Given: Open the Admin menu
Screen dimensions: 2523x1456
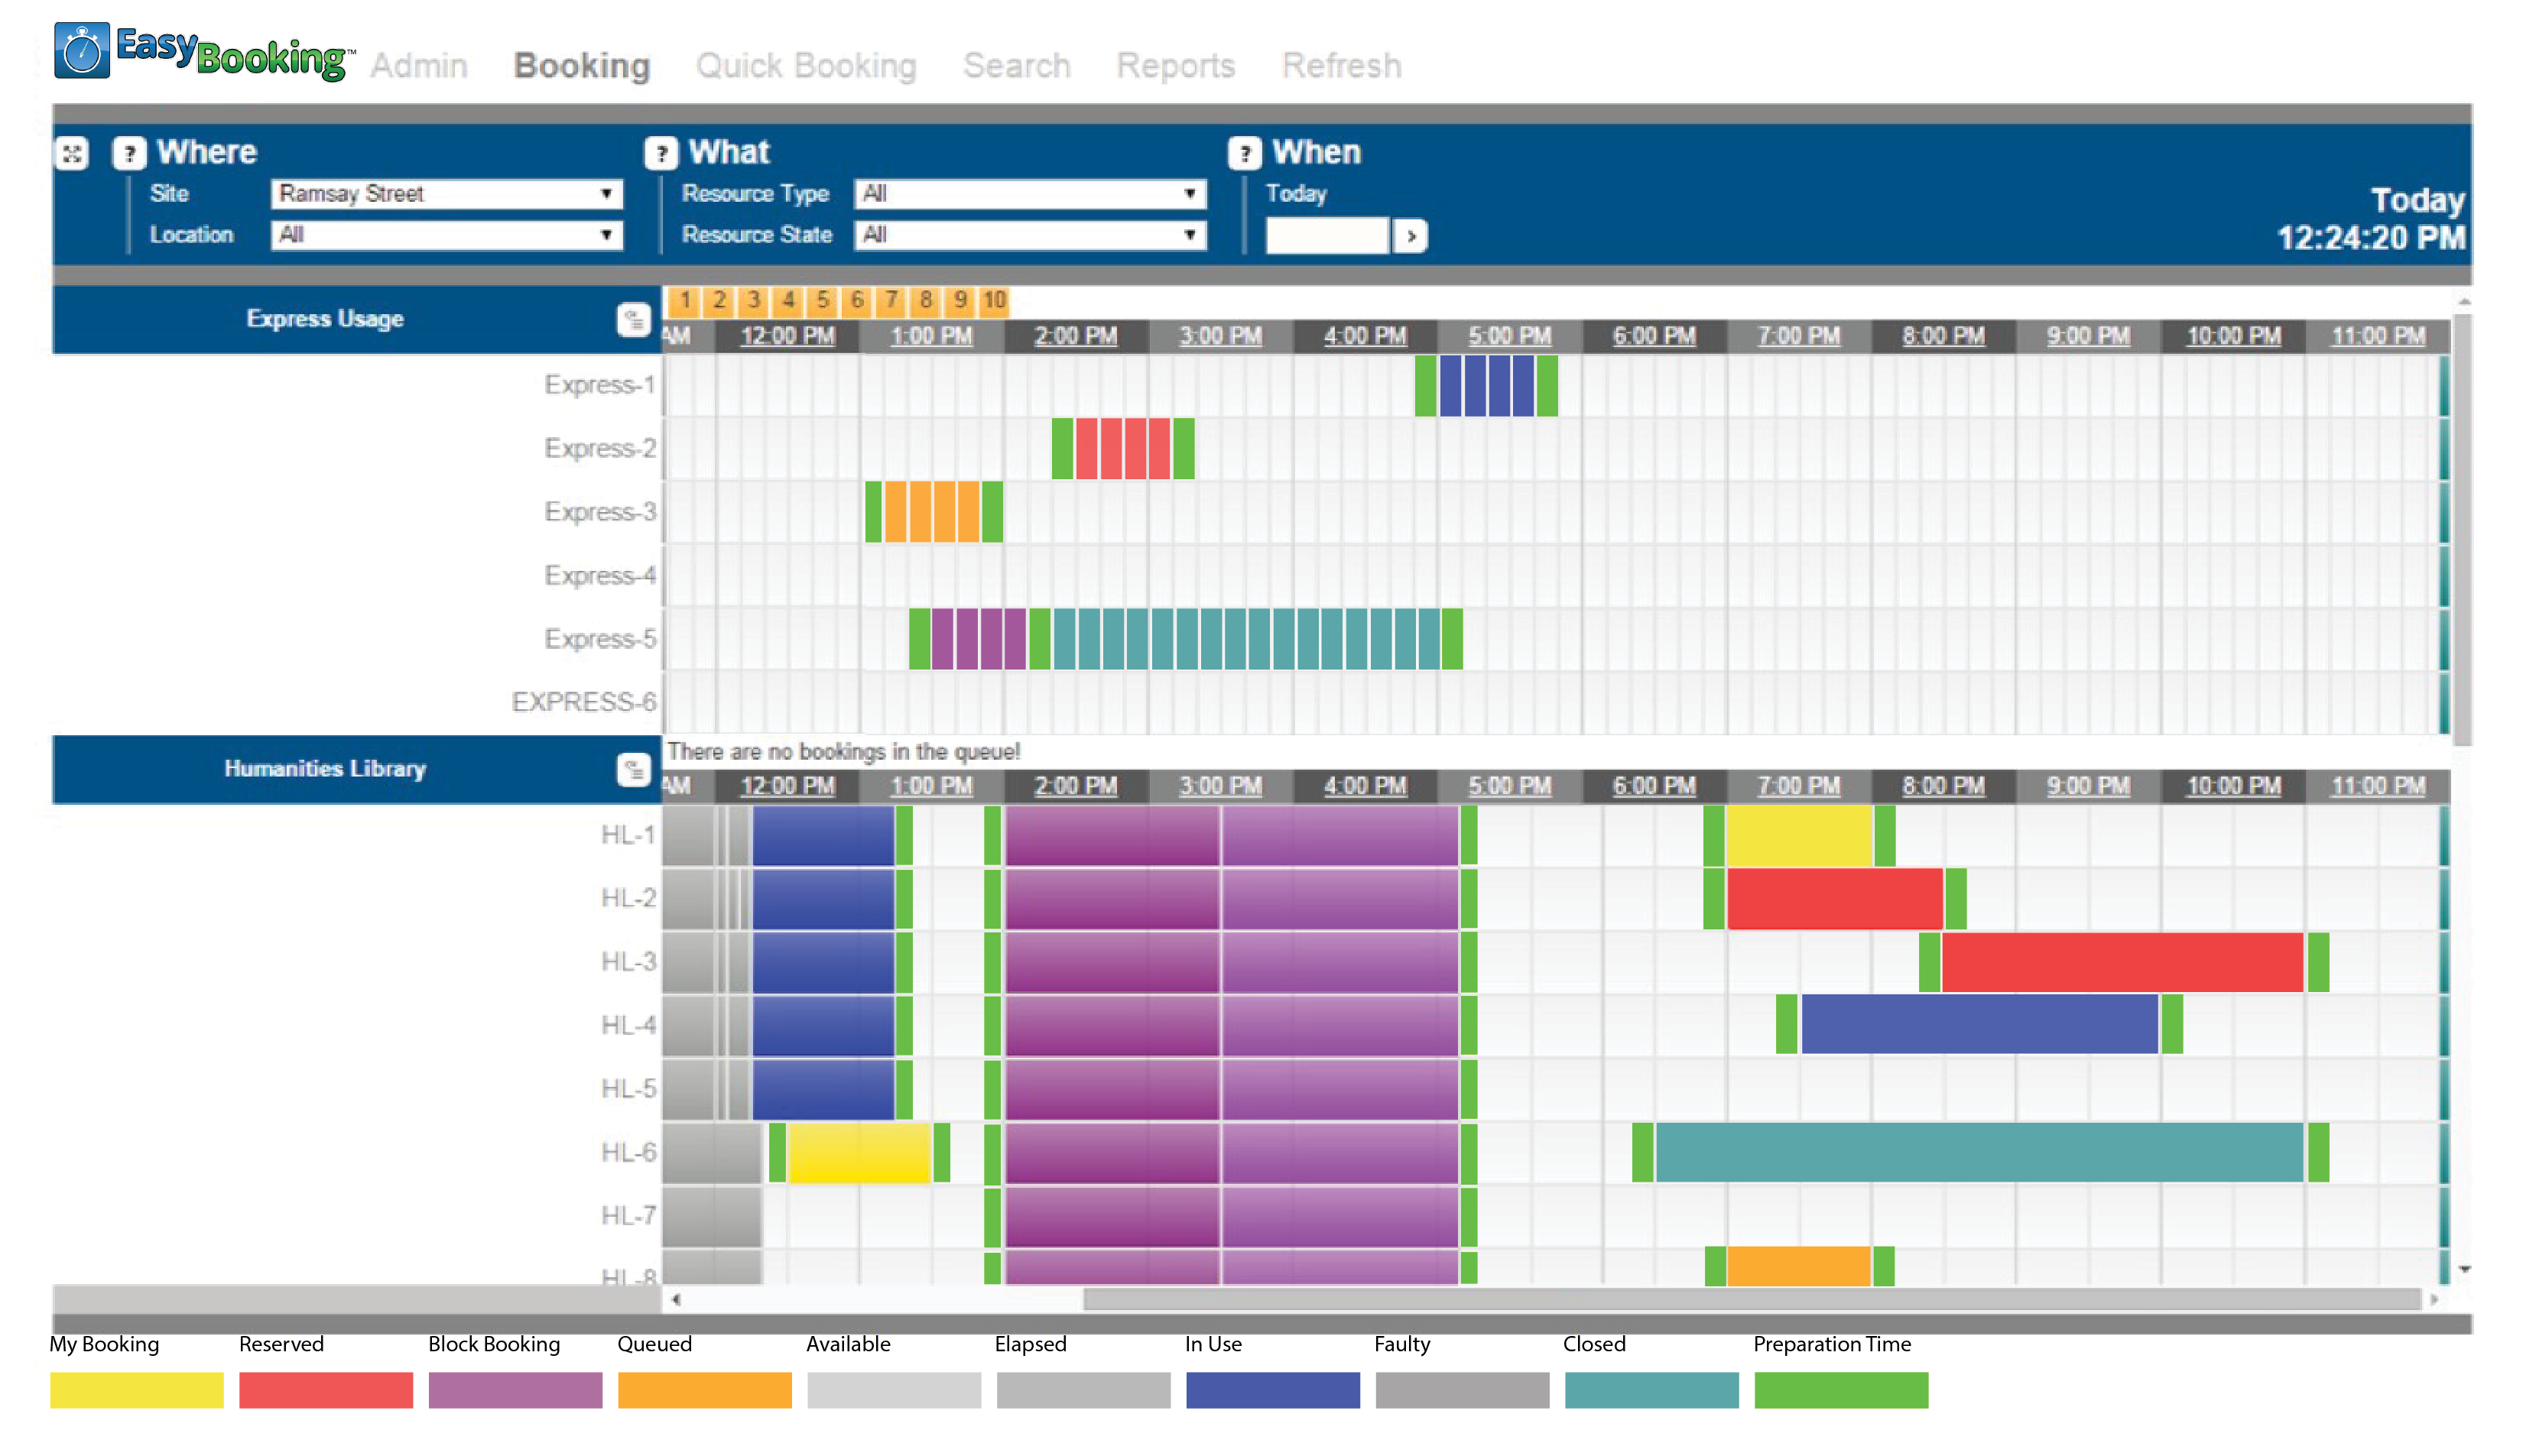Looking at the screenshot, I should click(x=418, y=66).
